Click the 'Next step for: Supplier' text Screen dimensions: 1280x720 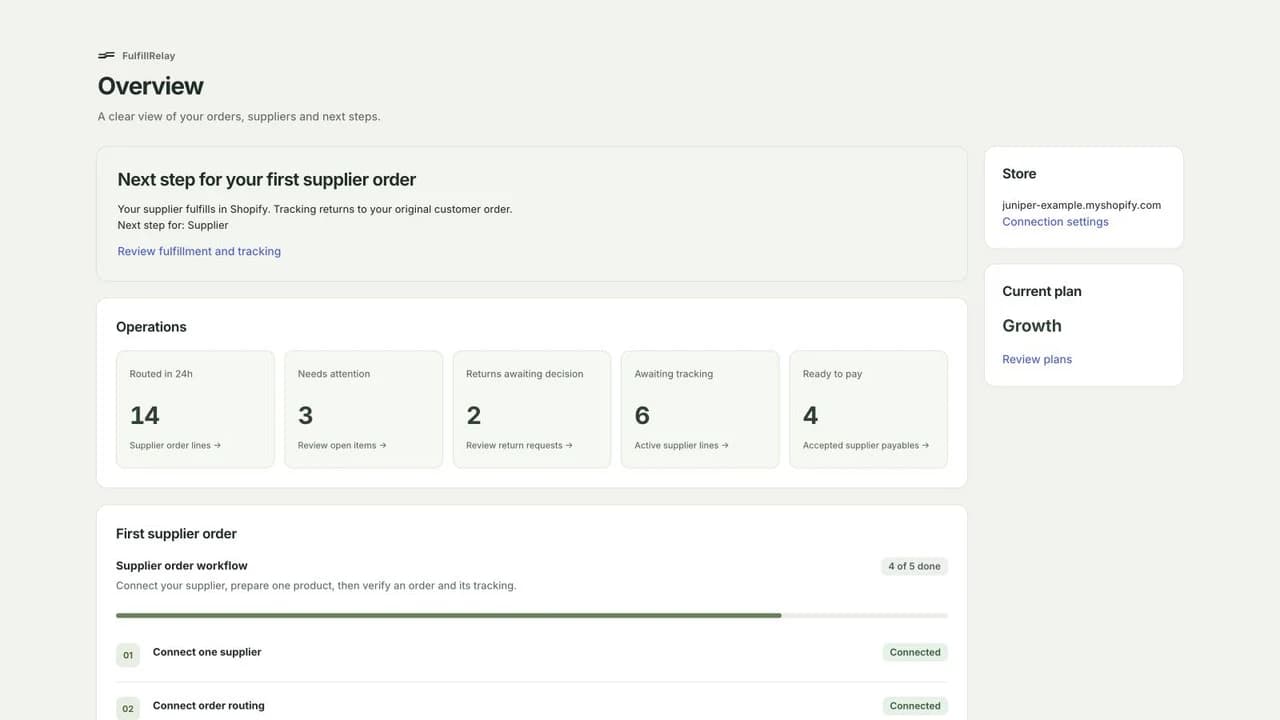click(173, 225)
